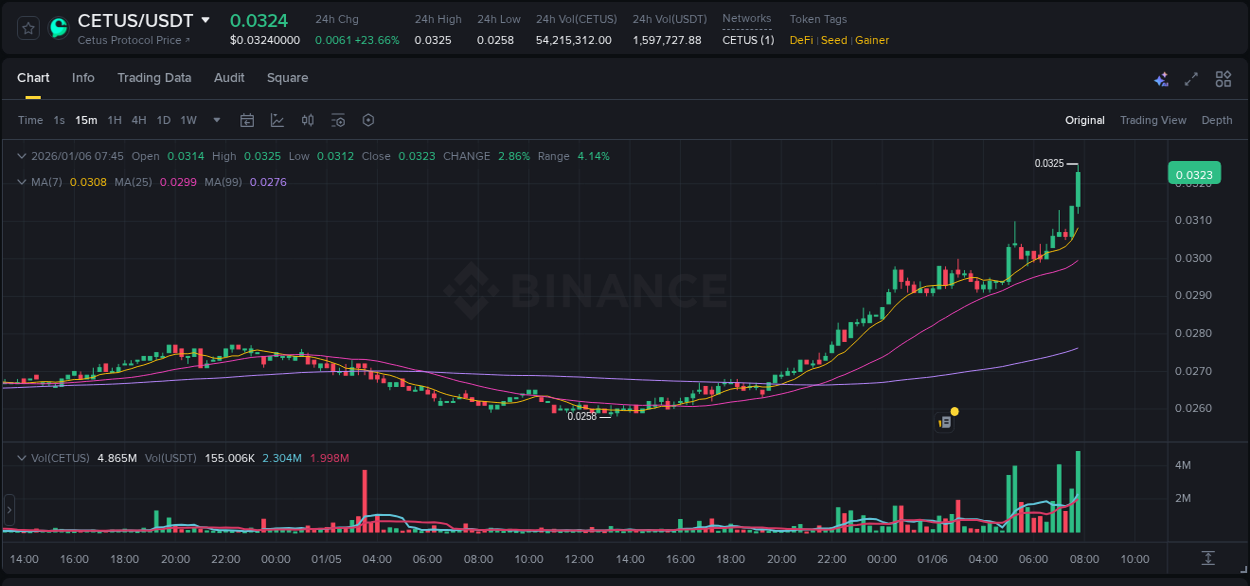Open the calendar go-to-date tool
The width and height of the screenshot is (1250, 586).
pos(247,120)
